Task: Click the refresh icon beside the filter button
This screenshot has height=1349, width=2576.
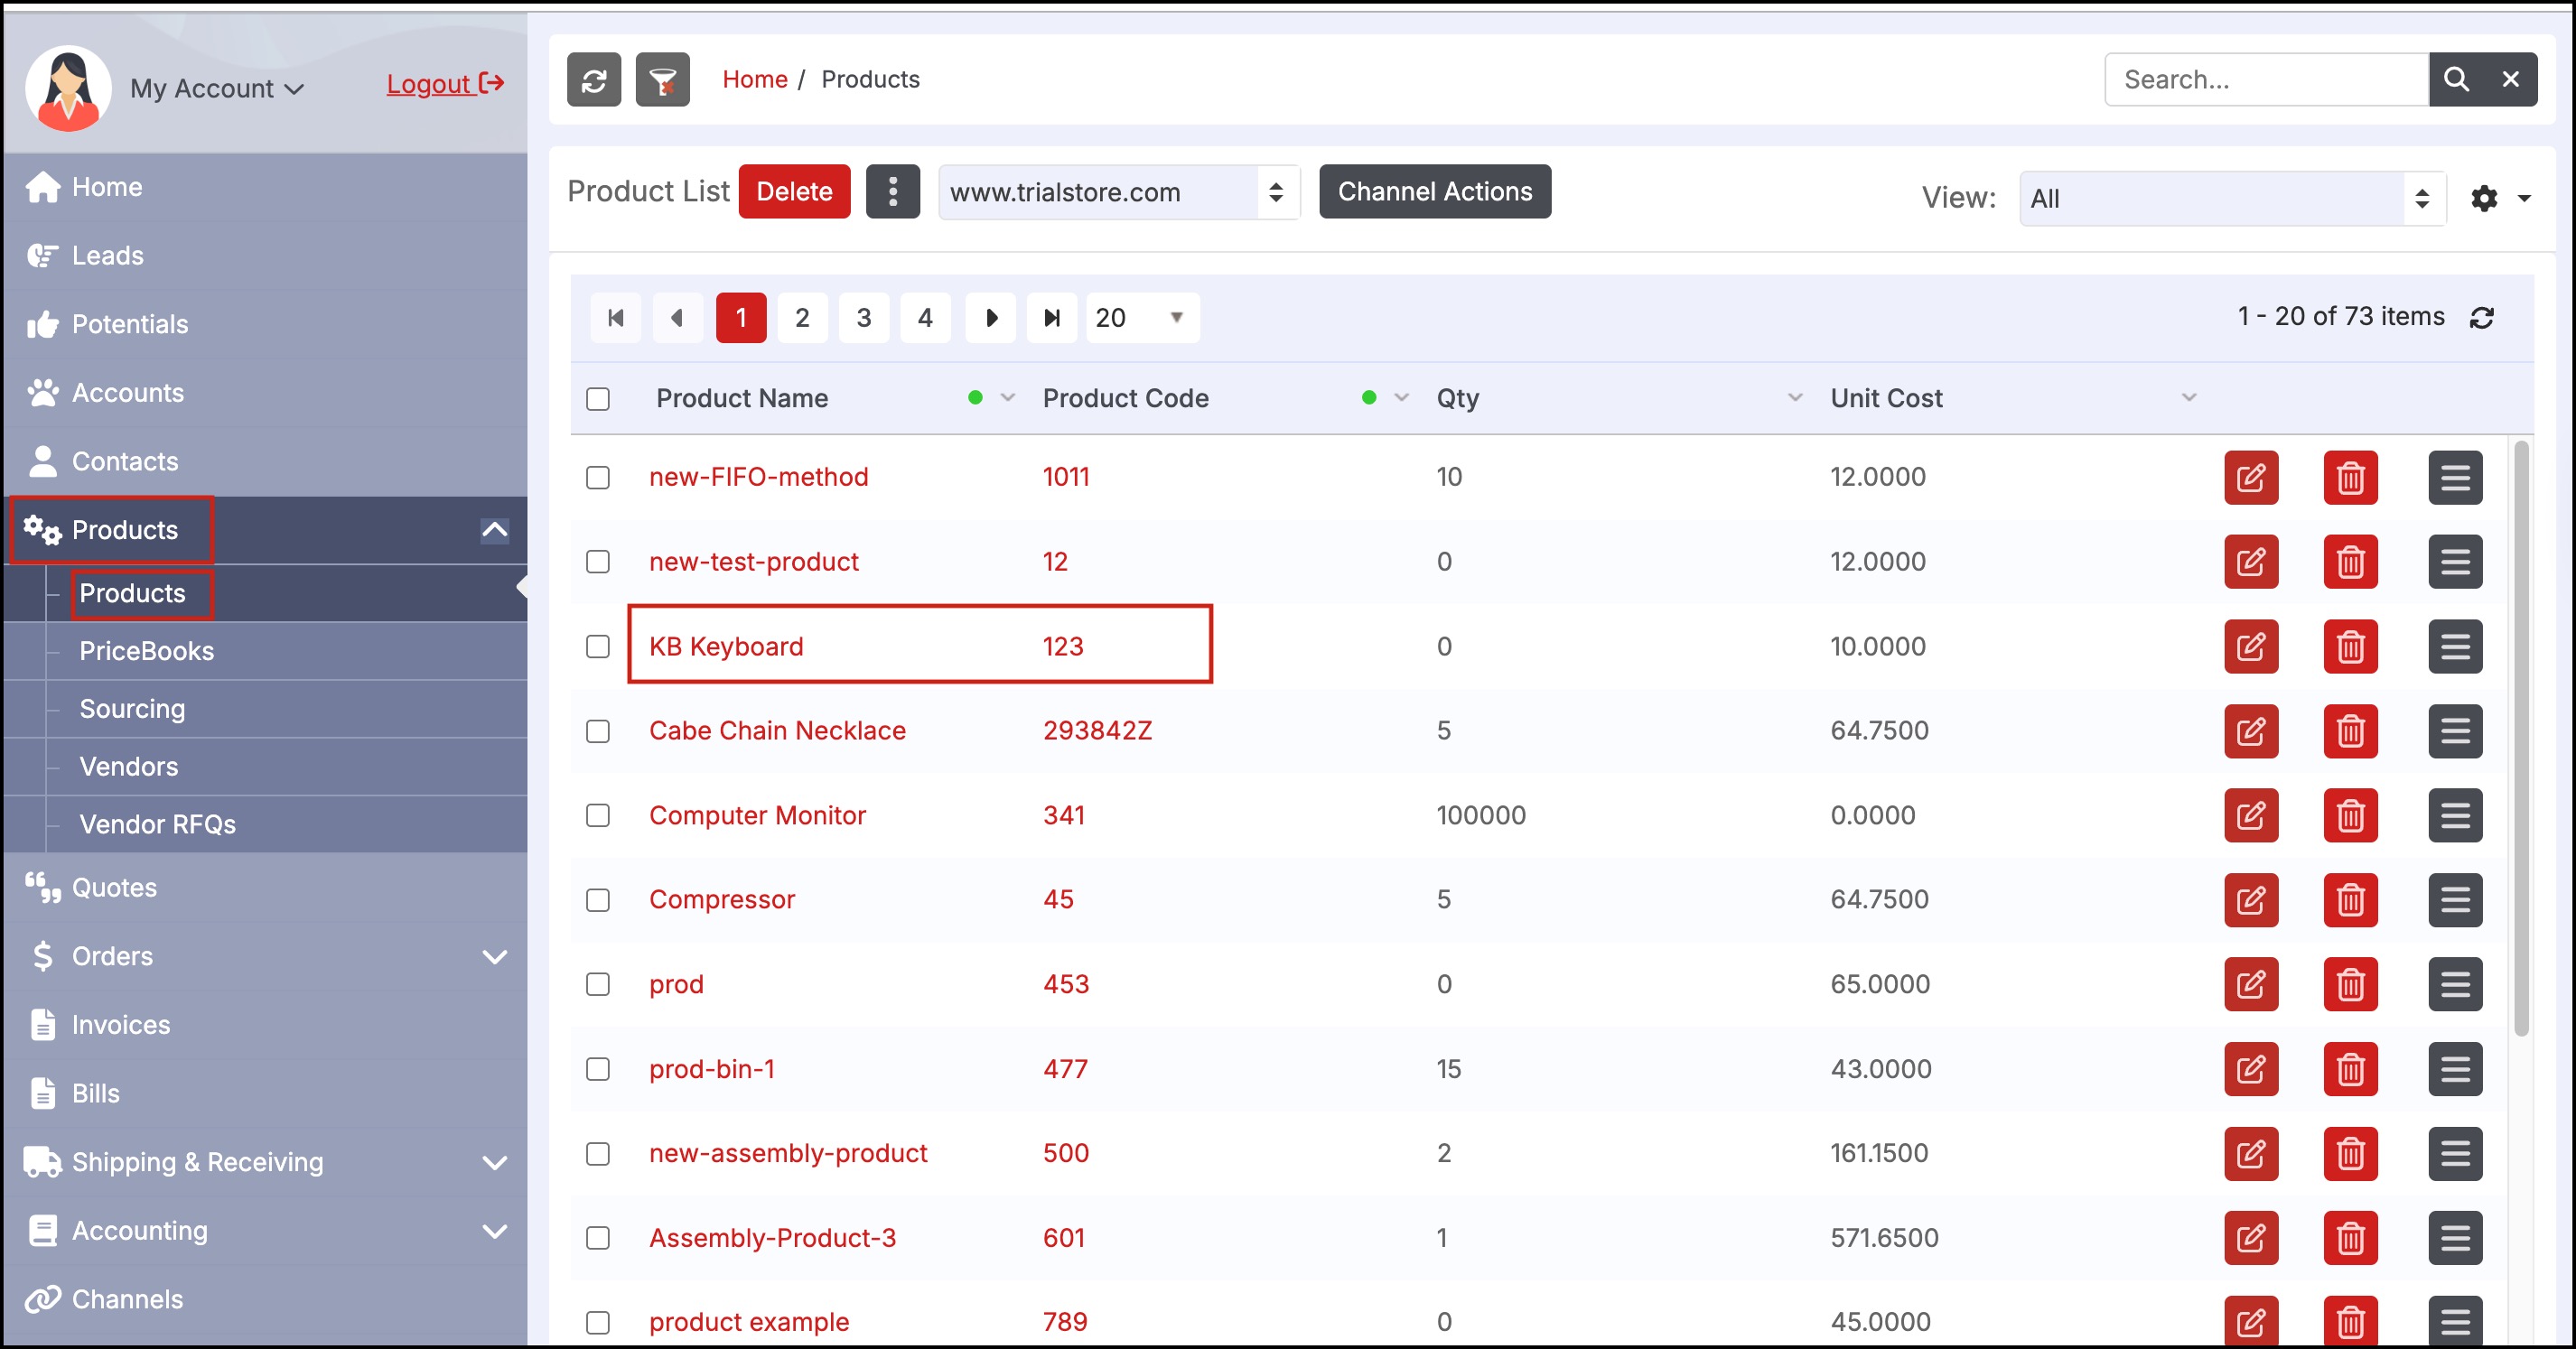Action: point(594,80)
